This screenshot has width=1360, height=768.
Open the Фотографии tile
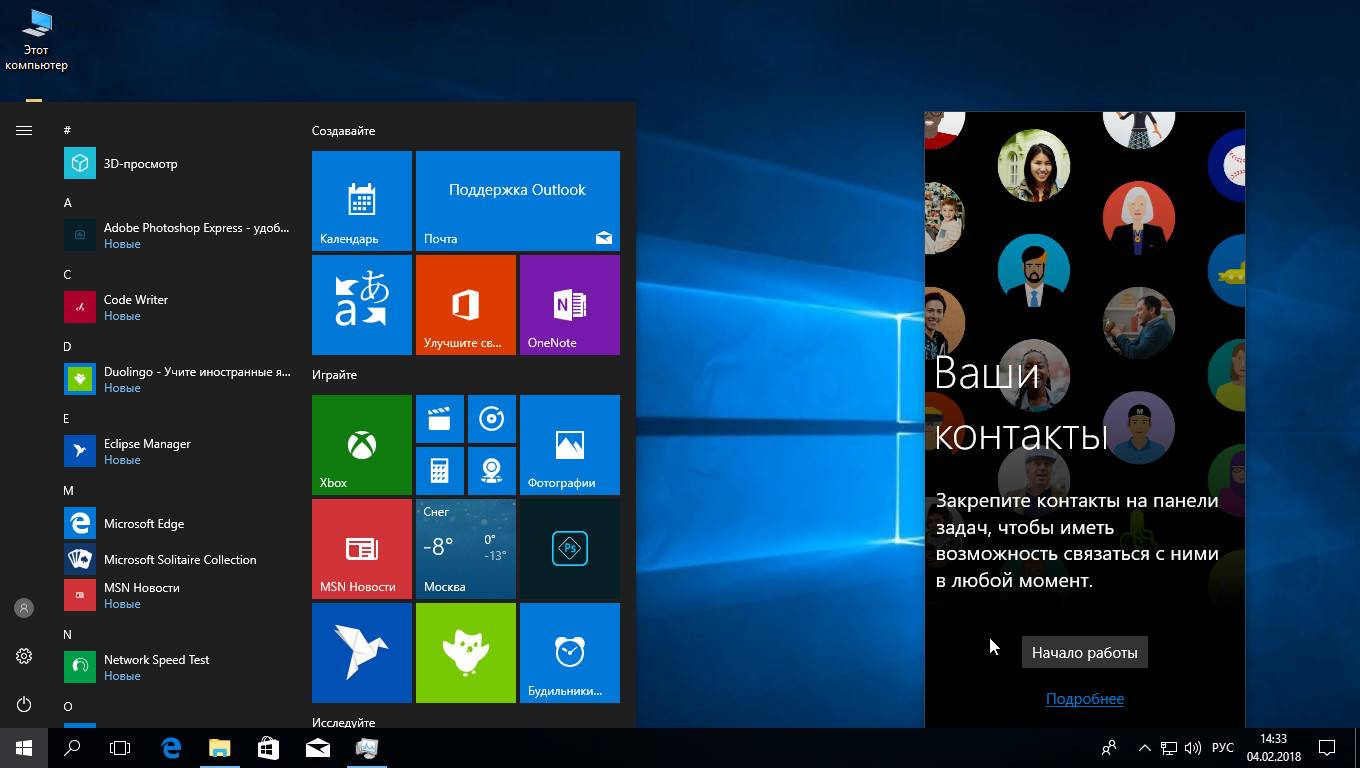click(570, 445)
